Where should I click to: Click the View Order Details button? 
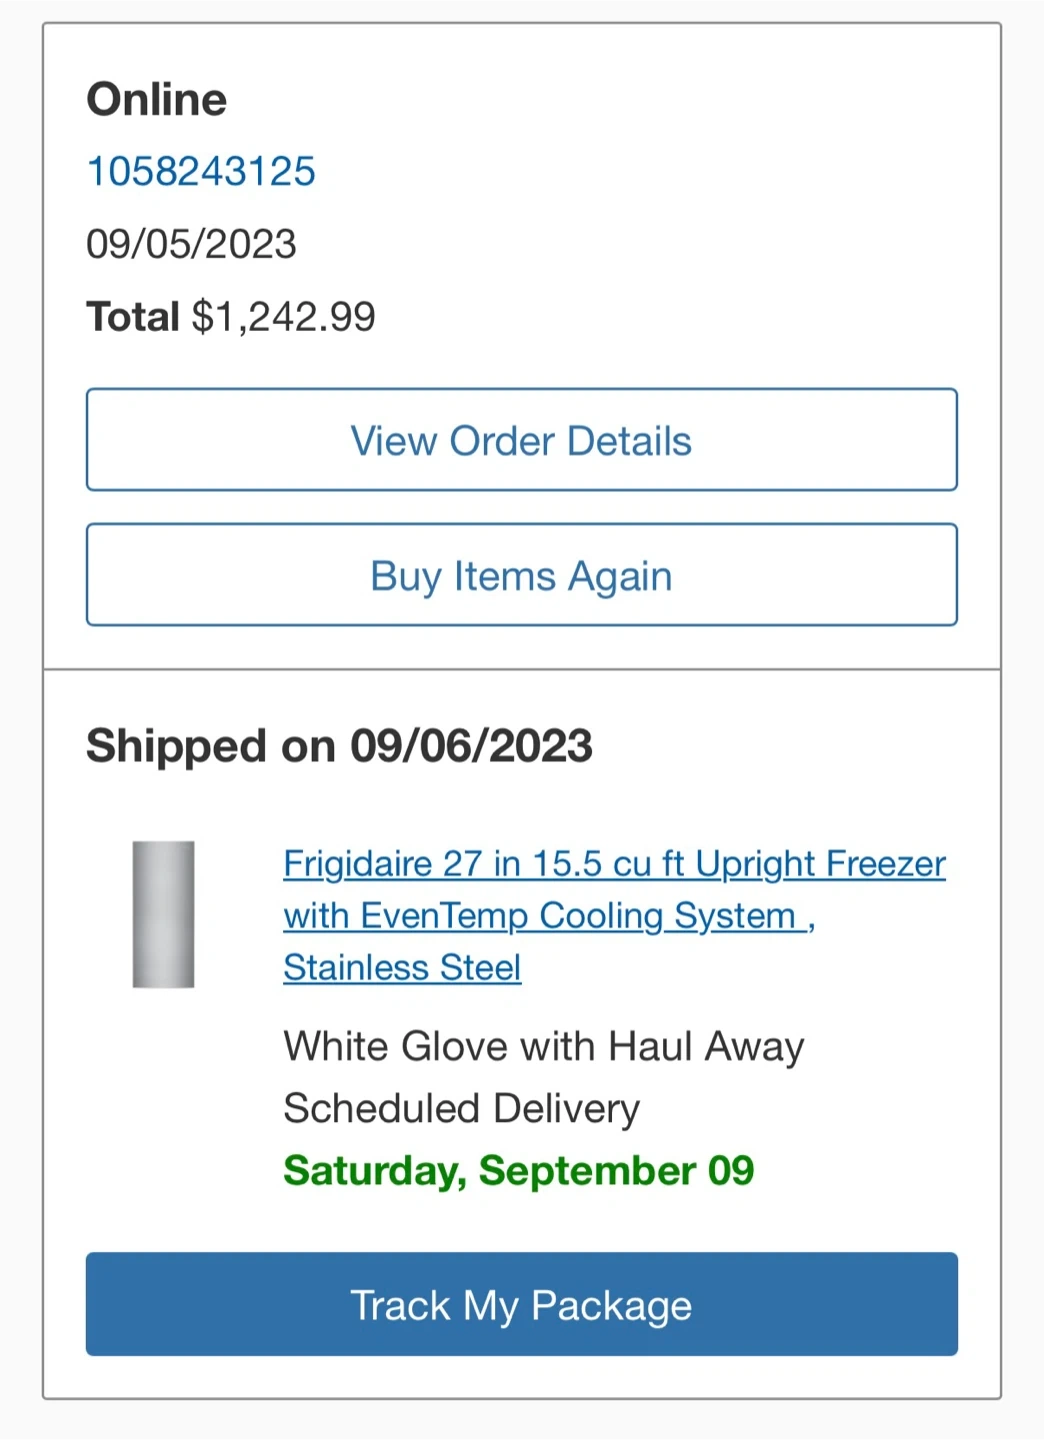521,440
